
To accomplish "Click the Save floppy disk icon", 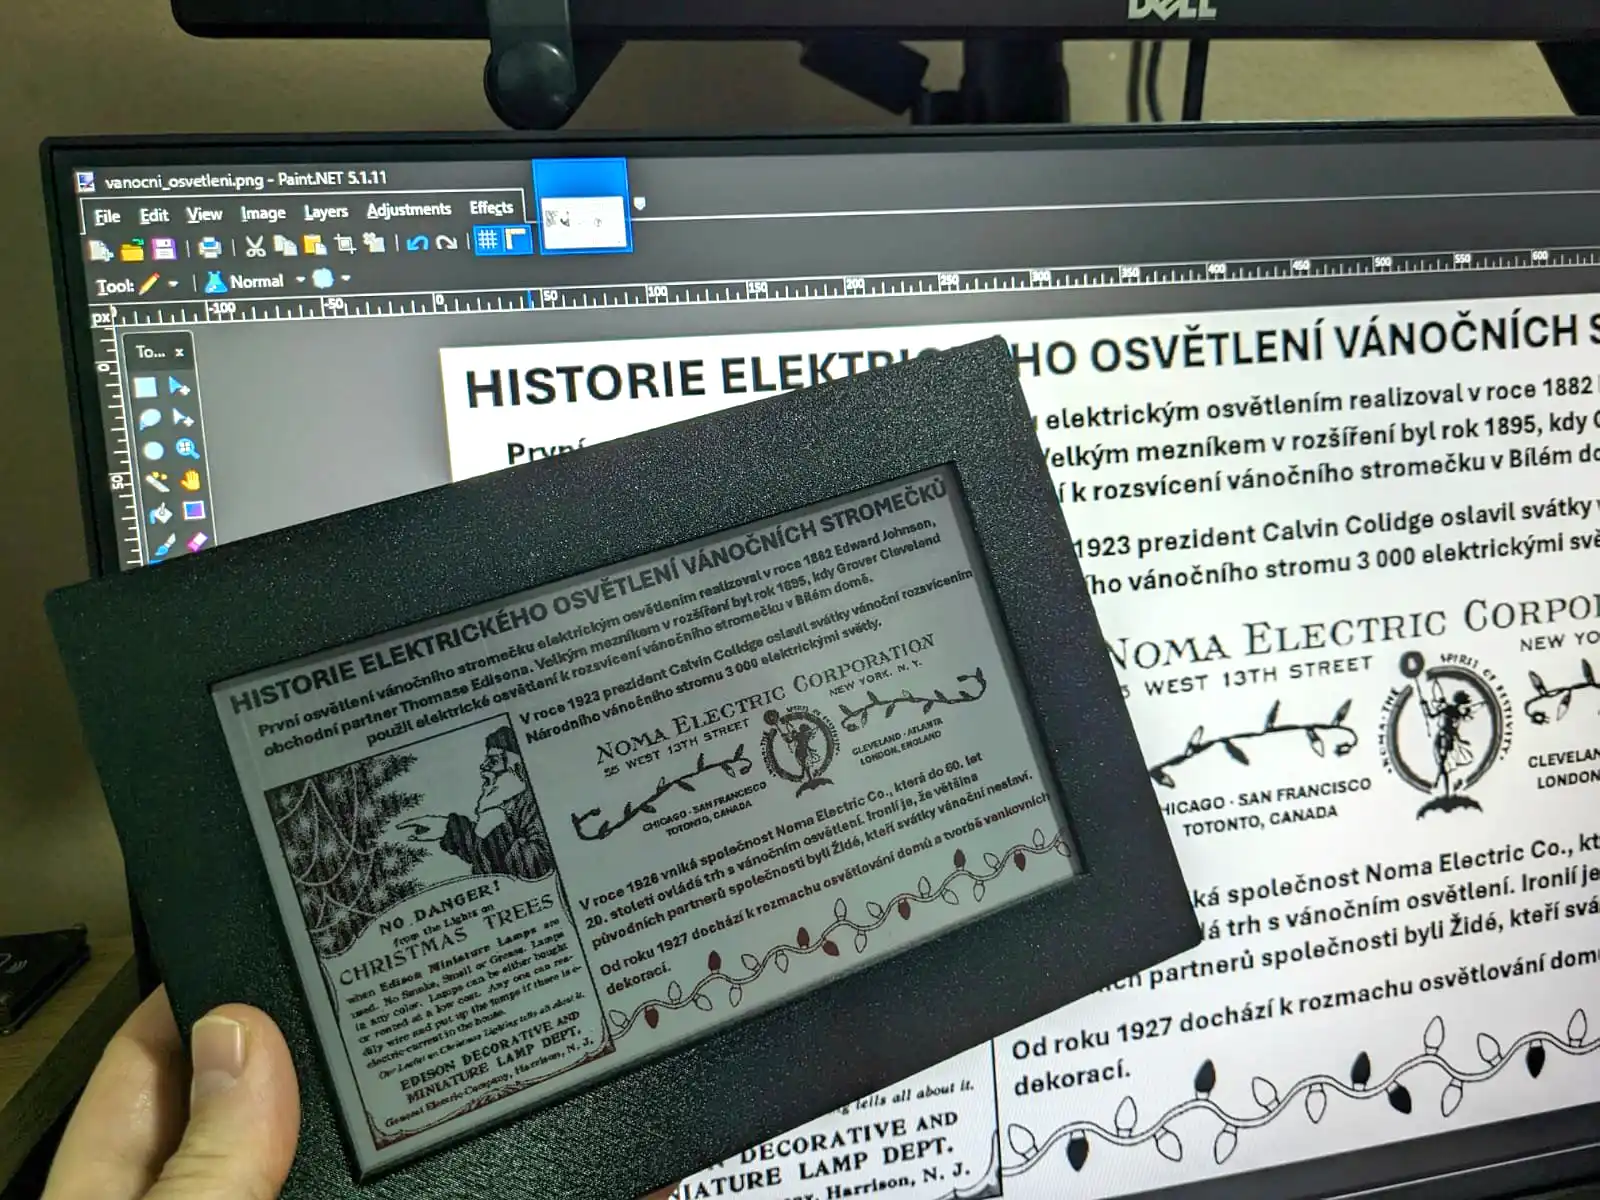I will point(164,248).
